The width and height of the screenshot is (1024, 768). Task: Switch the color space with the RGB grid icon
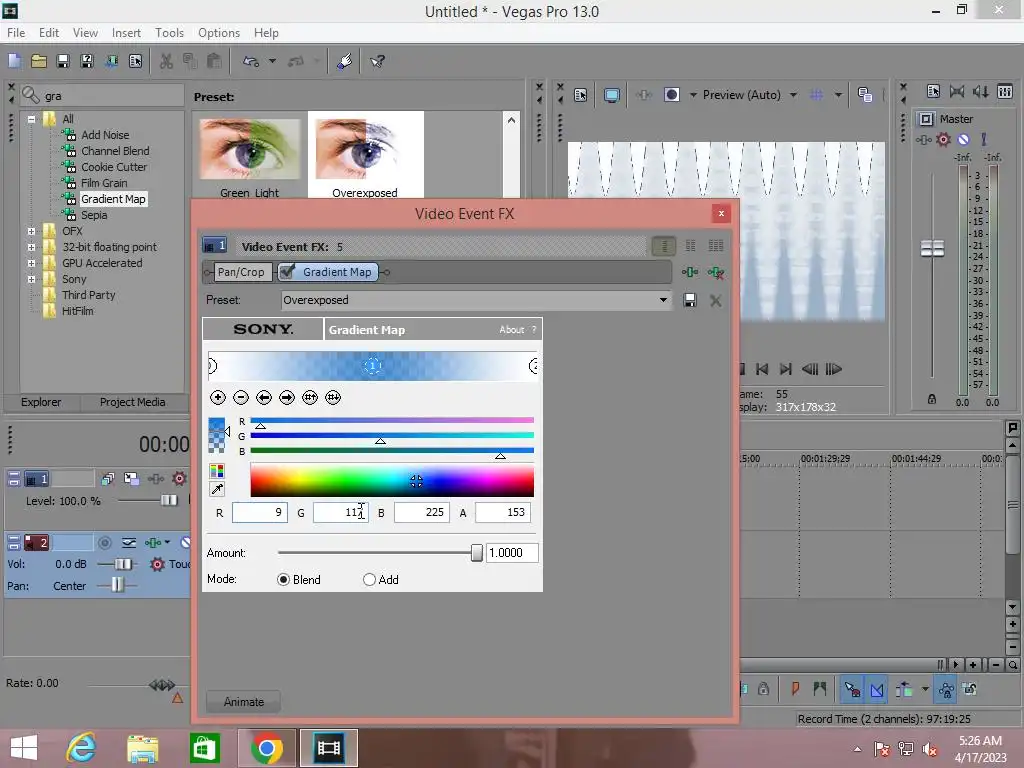[217, 471]
